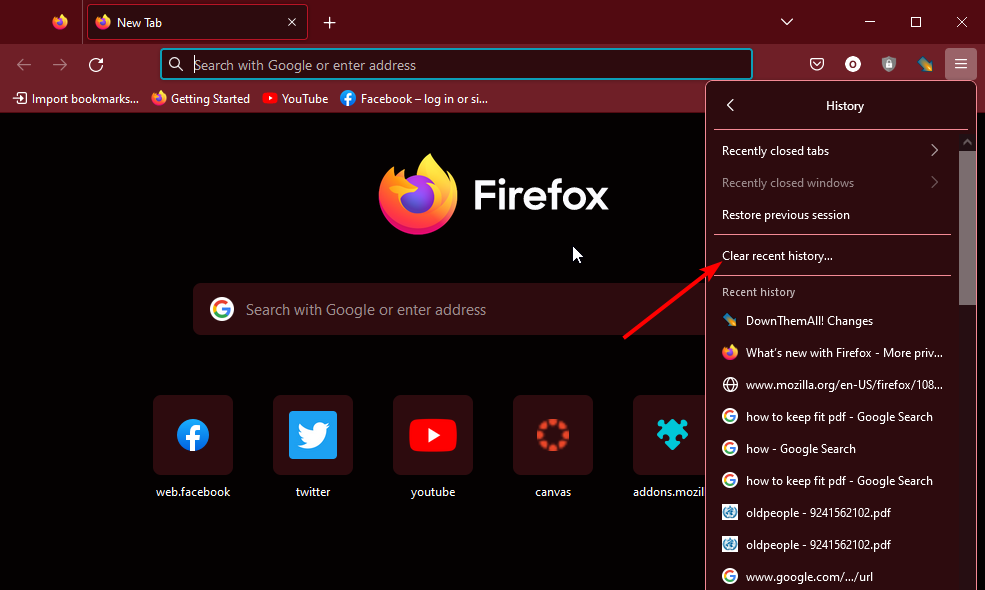Image resolution: width=985 pixels, height=590 pixels.
Task: Click the Firefox View icon in tab bar
Action: point(60,22)
